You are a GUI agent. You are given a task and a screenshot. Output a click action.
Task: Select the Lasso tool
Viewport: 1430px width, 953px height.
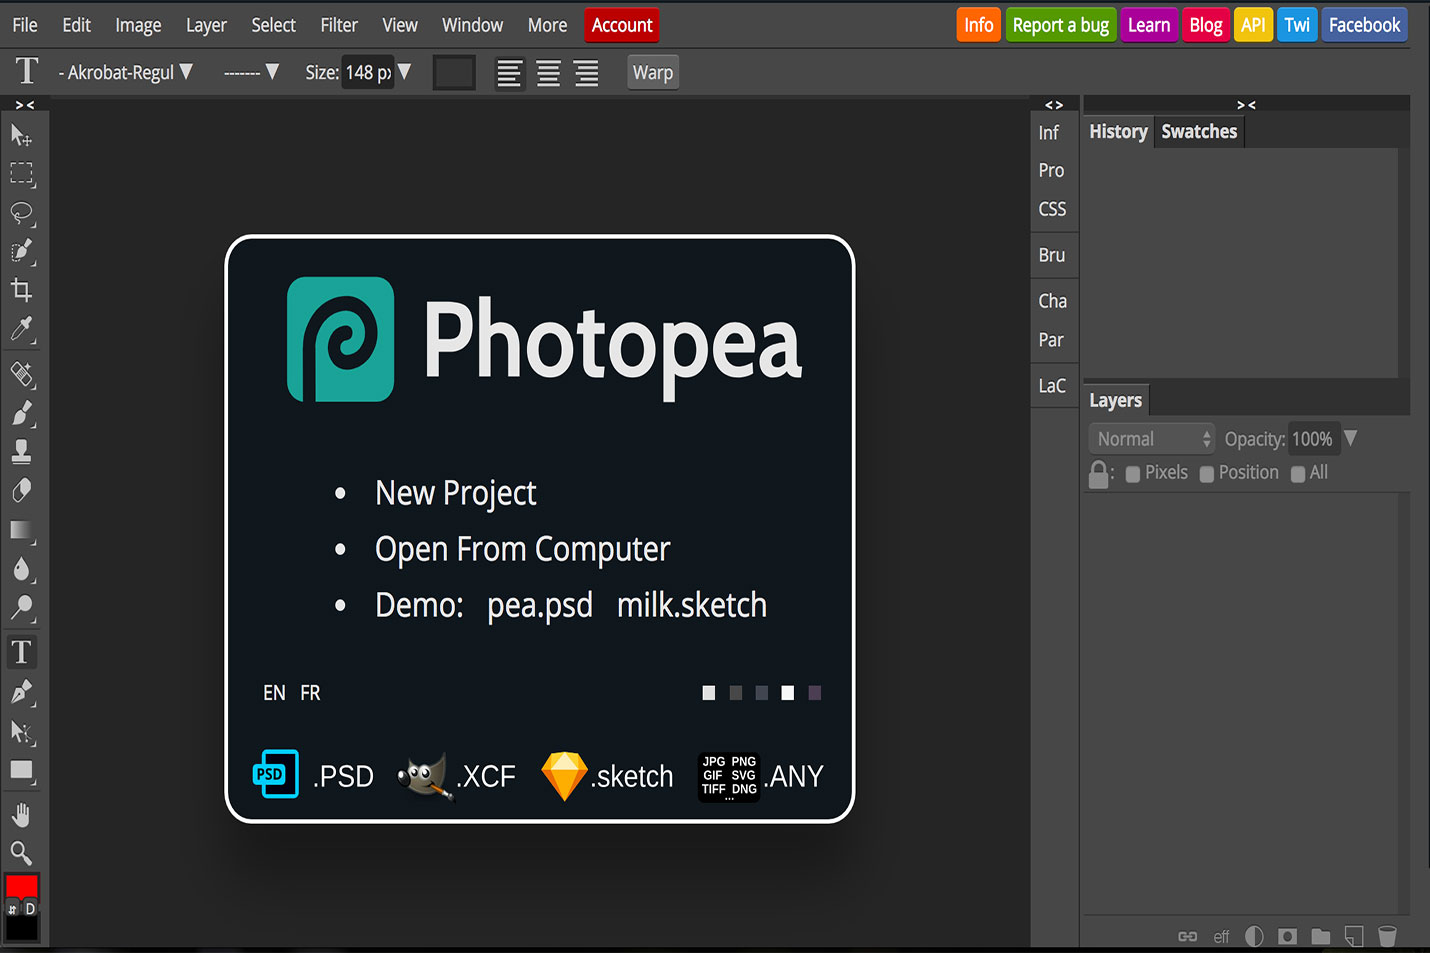pyautogui.click(x=21, y=213)
